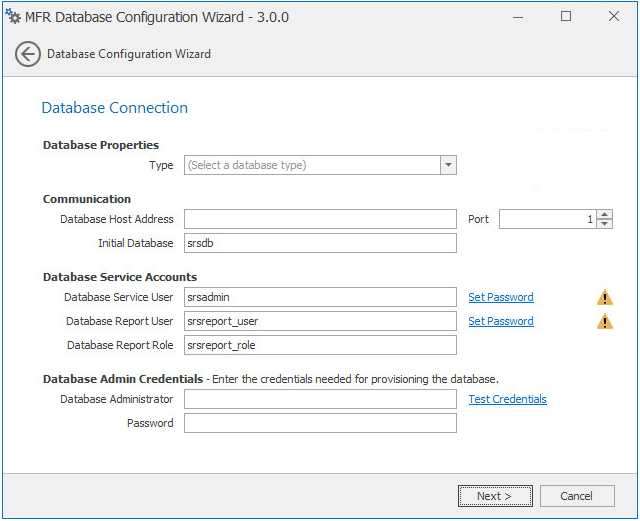Viewport: 640px width, 521px height.
Task: Click the admin Password field
Action: (x=320, y=423)
